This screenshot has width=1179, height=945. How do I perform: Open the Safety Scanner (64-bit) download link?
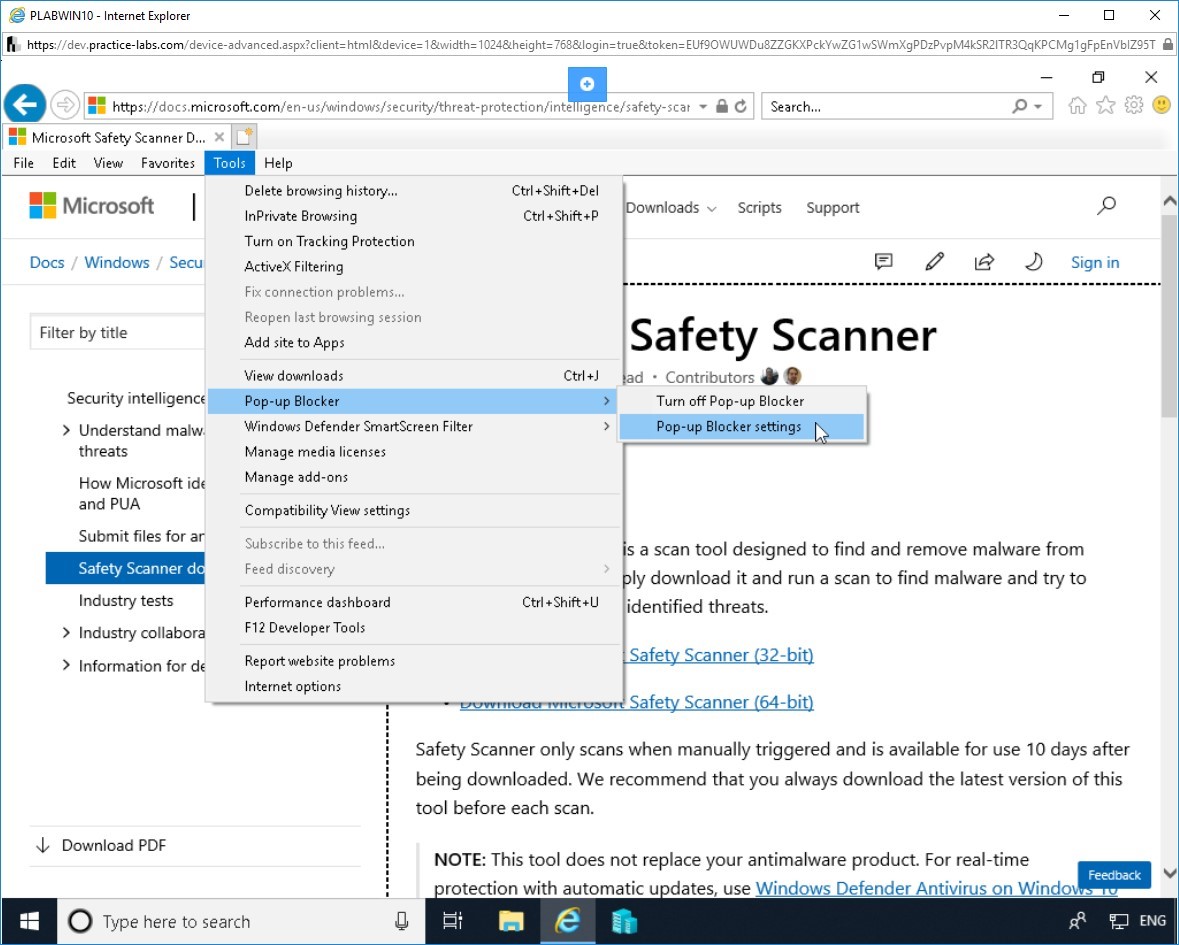tap(636, 702)
